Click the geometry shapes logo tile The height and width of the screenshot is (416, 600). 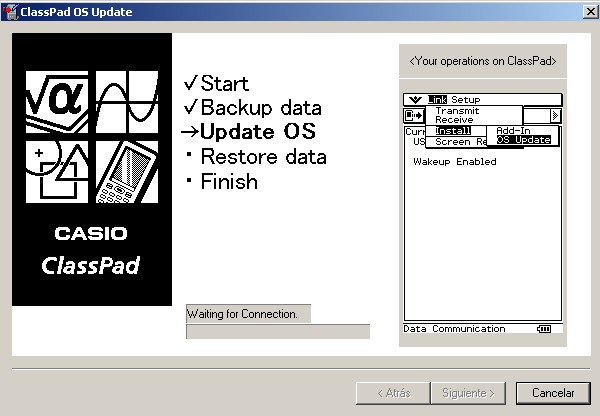point(57,172)
